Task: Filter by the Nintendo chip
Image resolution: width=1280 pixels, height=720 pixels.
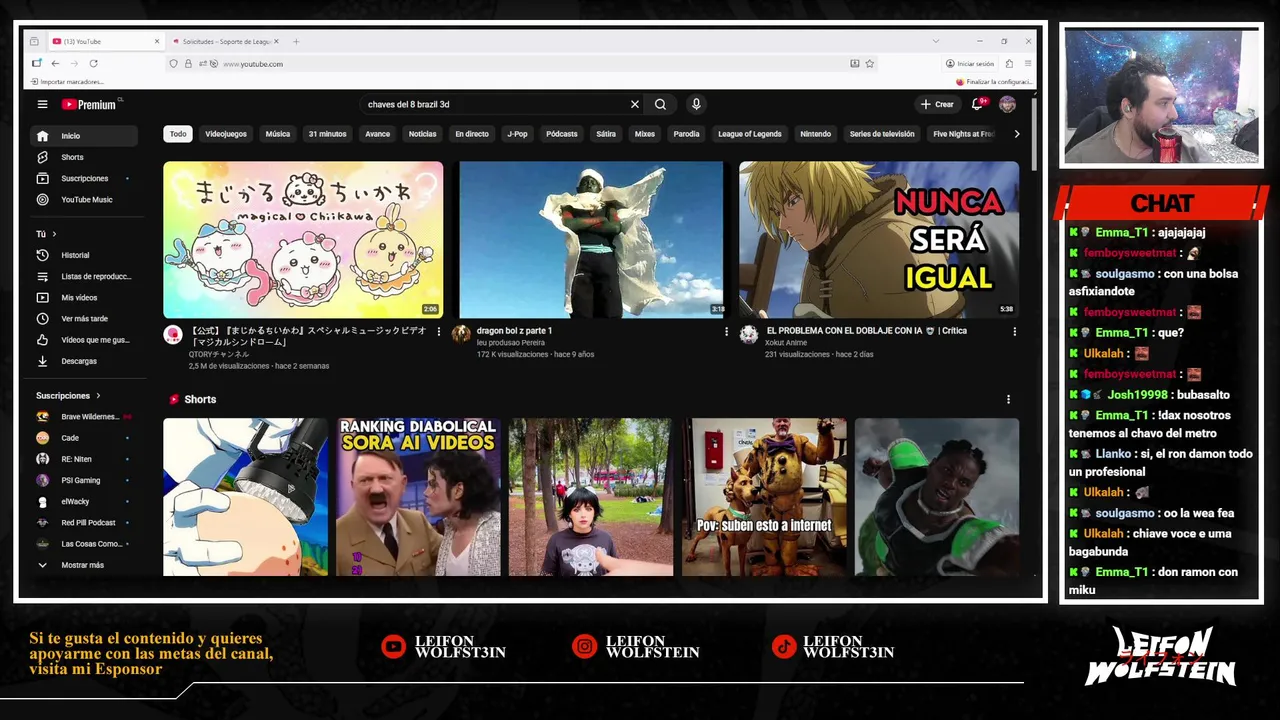Action: [815, 134]
